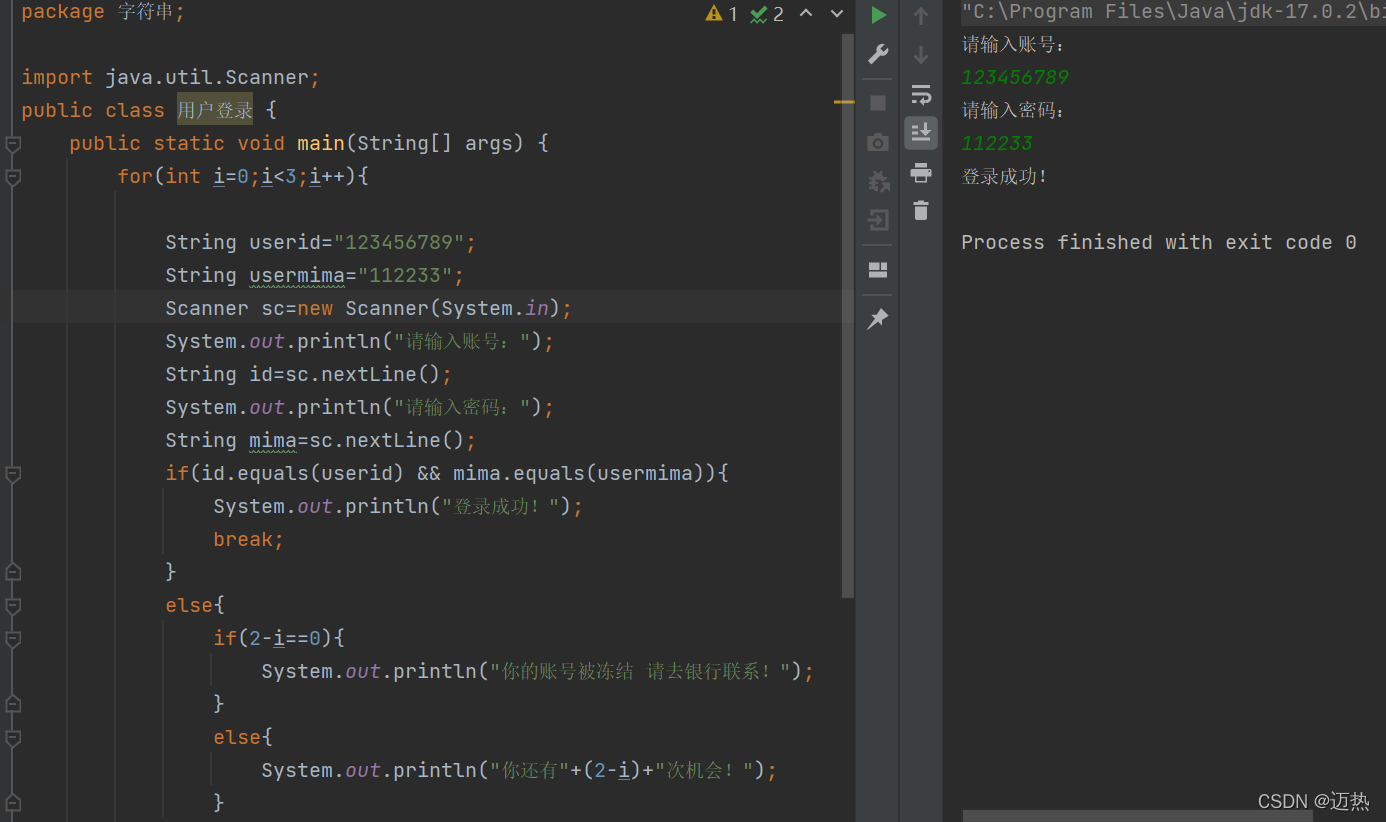Collapse the if(2-i==0) fold marker

[x=13, y=639]
